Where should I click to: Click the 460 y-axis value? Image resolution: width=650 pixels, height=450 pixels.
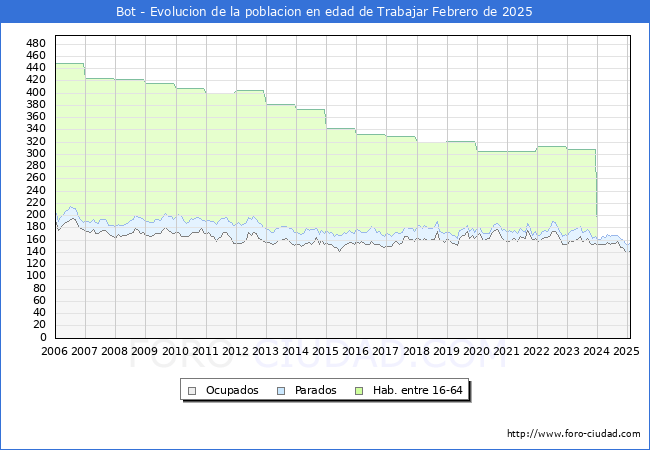click(36, 56)
